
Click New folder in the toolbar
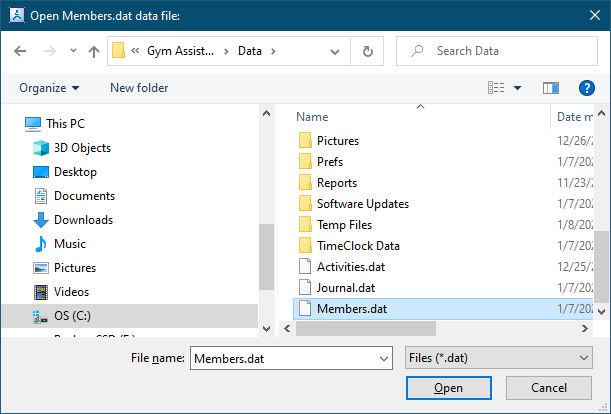(139, 88)
